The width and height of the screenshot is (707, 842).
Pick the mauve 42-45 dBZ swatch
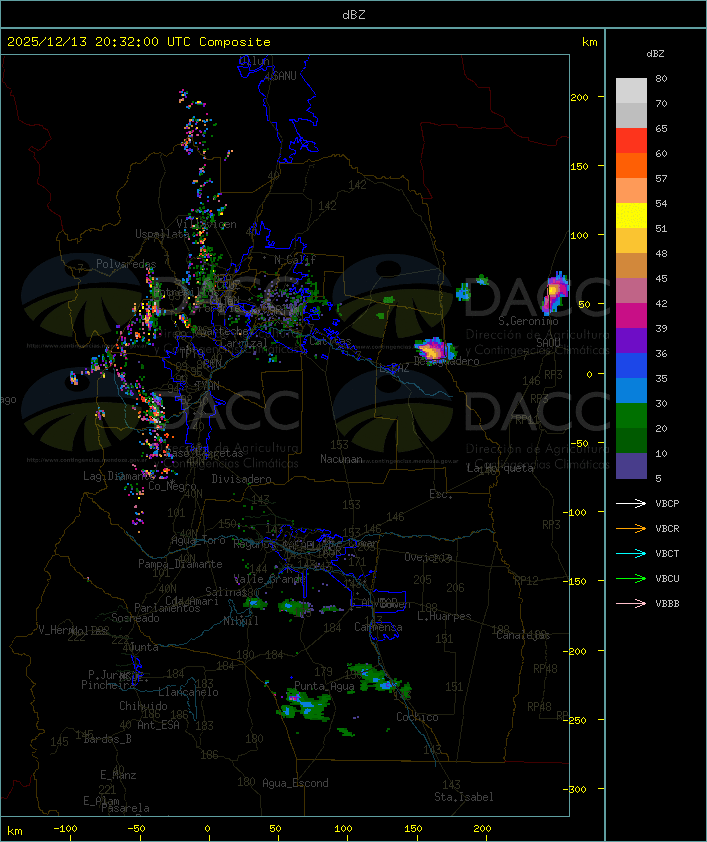(631, 291)
